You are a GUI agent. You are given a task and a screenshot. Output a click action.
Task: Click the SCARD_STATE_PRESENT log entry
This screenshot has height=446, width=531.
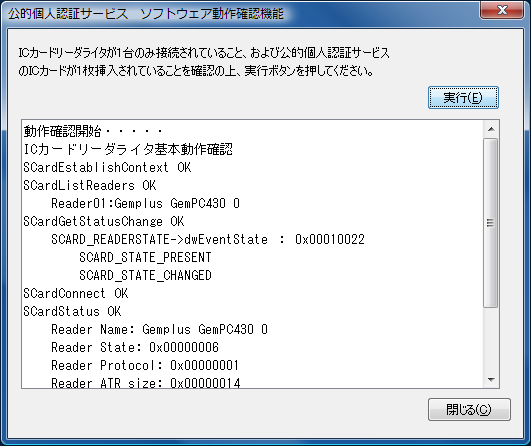tap(145, 257)
